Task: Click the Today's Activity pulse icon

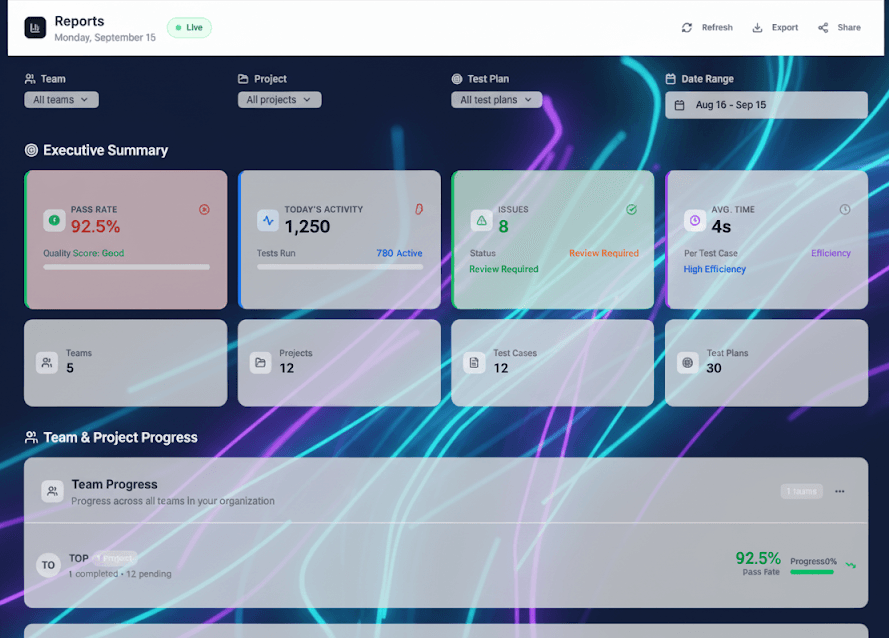Action: pyautogui.click(x=267, y=219)
